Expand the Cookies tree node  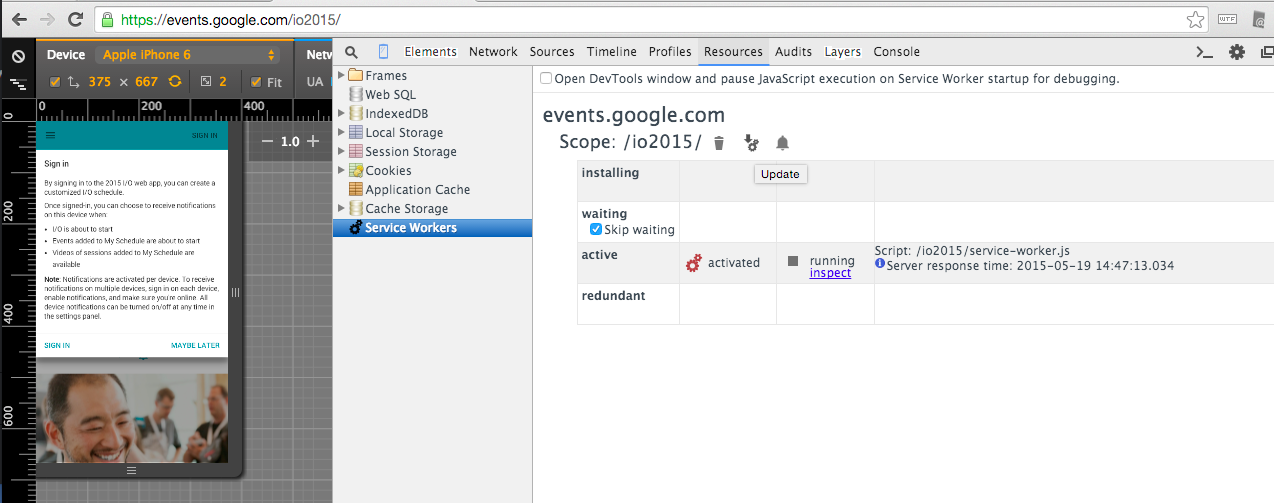pyautogui.click(x=341, y=170)
